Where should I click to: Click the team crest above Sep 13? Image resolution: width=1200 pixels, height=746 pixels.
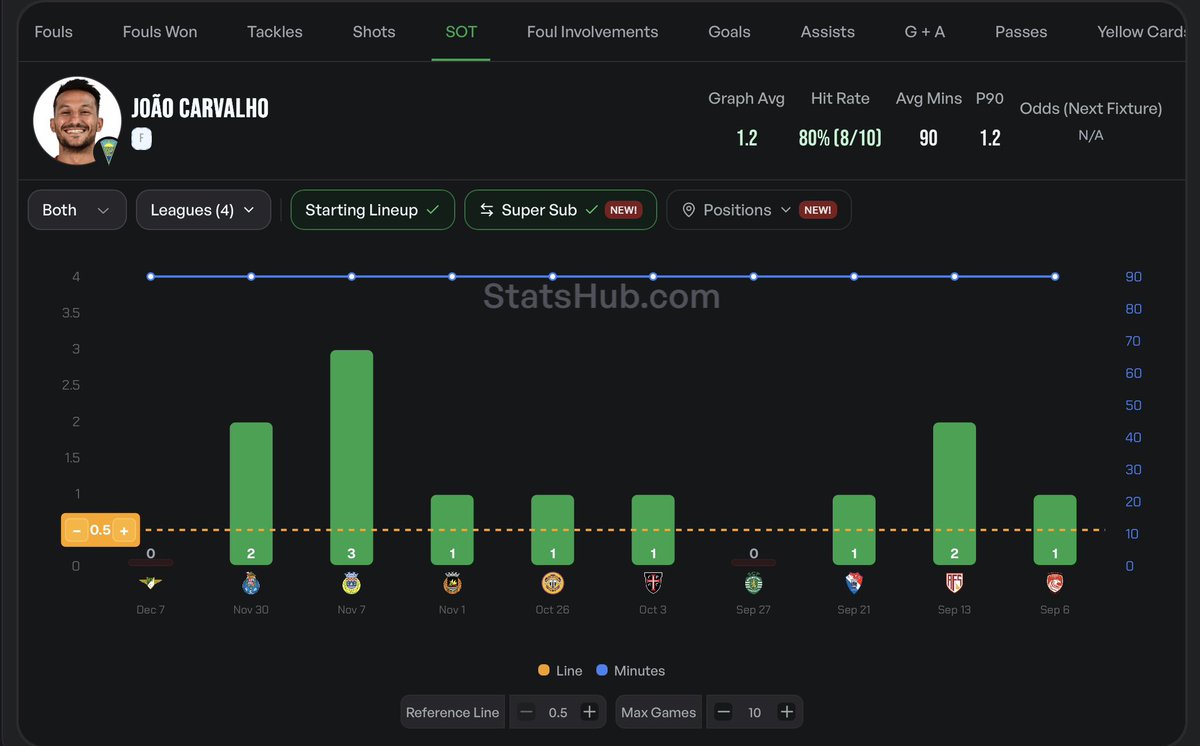[954, 583]
